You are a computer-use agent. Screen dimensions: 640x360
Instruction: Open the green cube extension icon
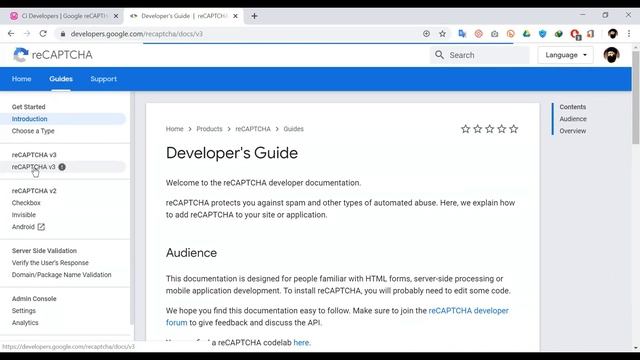click(x=559, y=34)
